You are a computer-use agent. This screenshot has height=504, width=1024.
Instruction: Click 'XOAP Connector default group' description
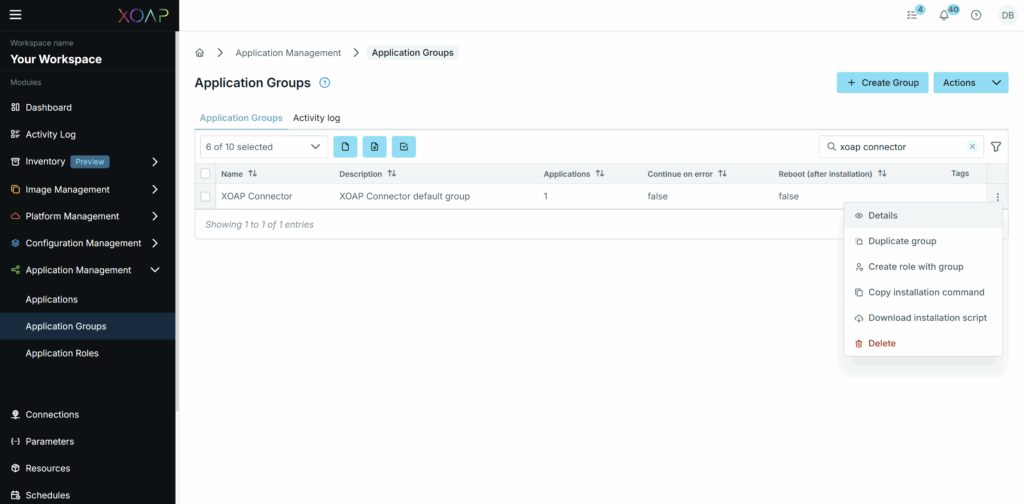pyautogui.click(x=404, y=197)
